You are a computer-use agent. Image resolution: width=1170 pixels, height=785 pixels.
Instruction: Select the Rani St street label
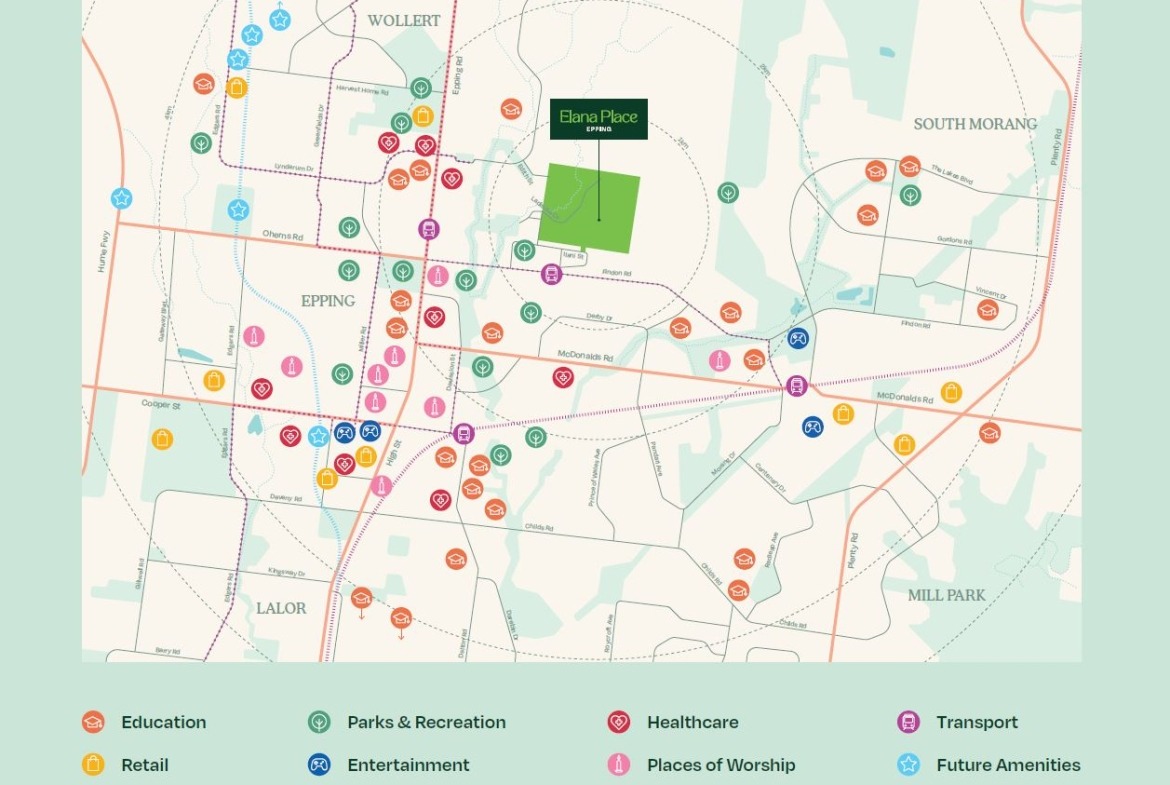[573, 256]
